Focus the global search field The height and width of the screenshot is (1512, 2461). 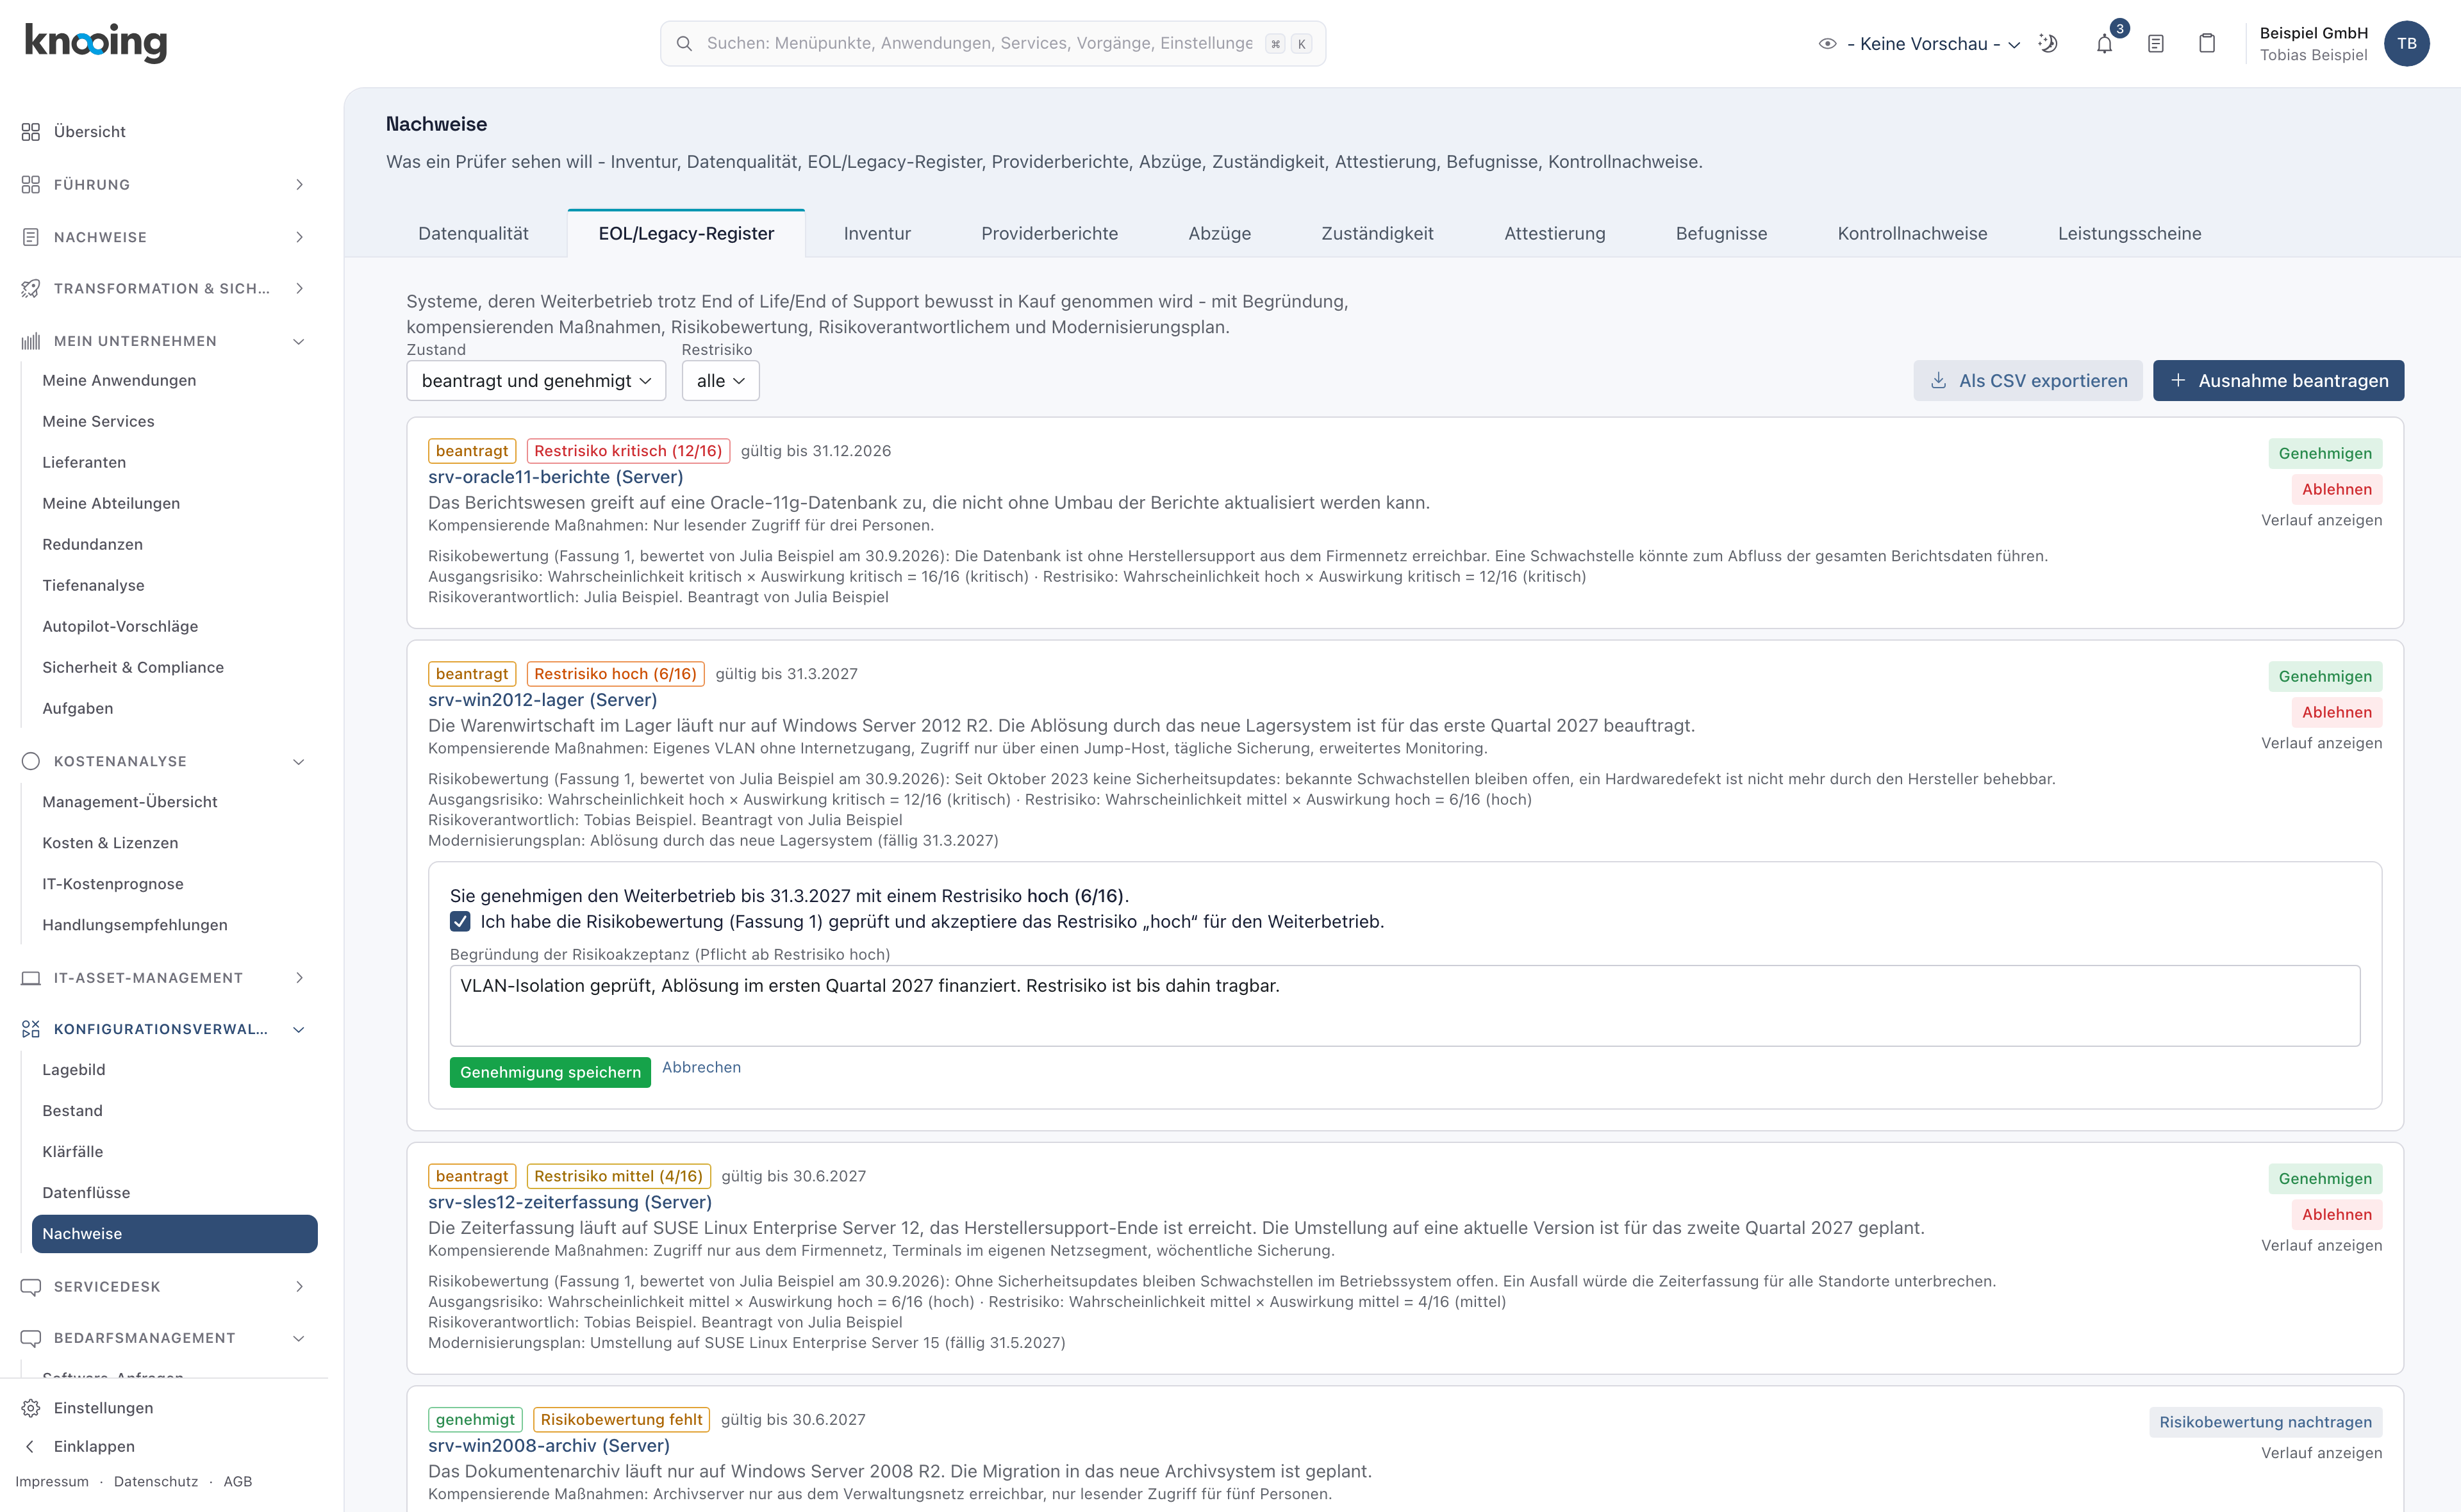(x=993, y=44)
